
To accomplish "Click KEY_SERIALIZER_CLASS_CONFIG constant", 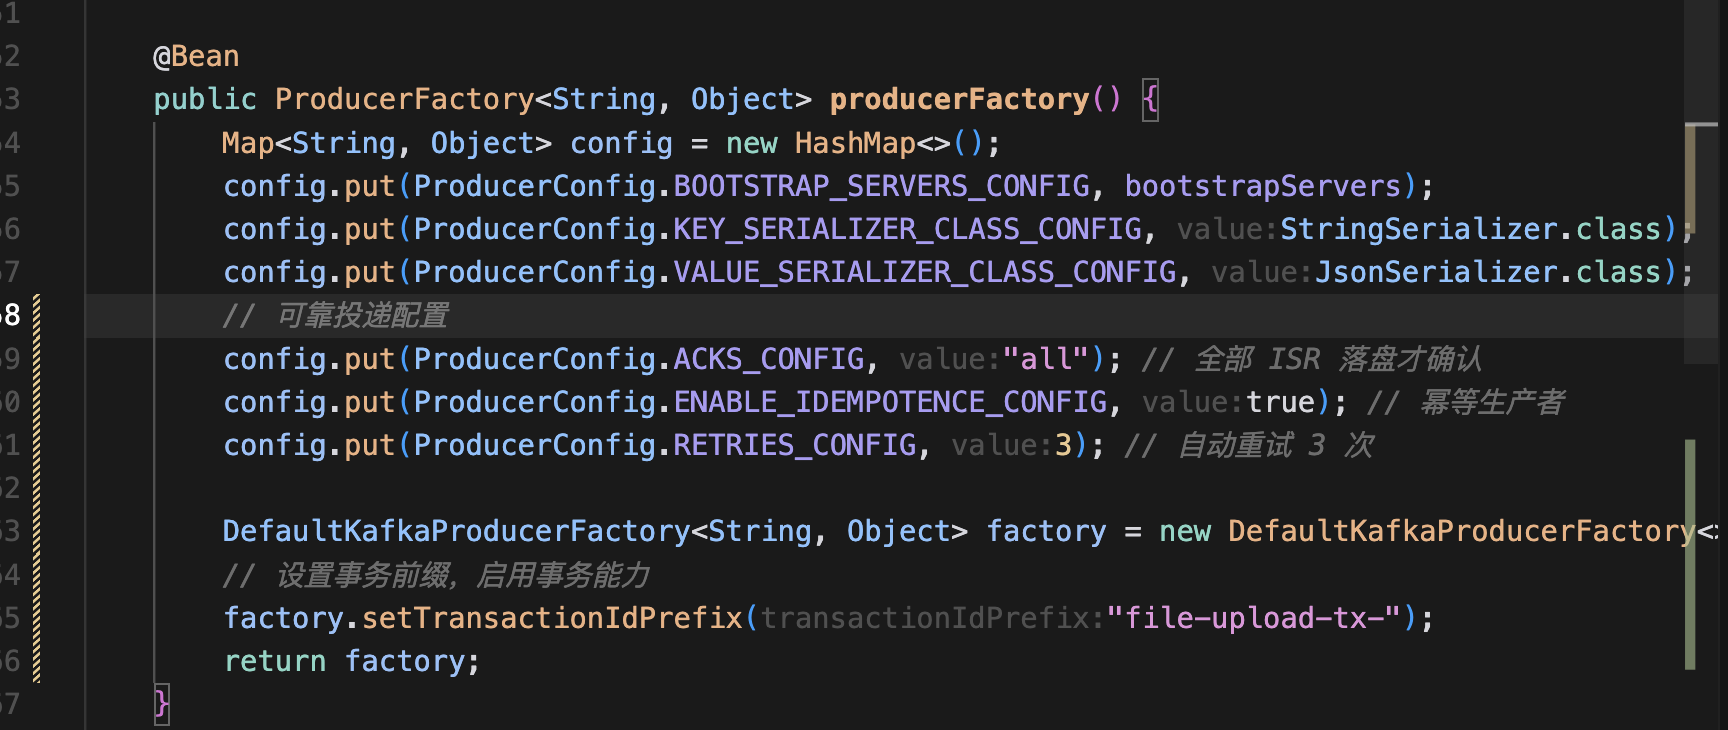I will click(907, 229).
